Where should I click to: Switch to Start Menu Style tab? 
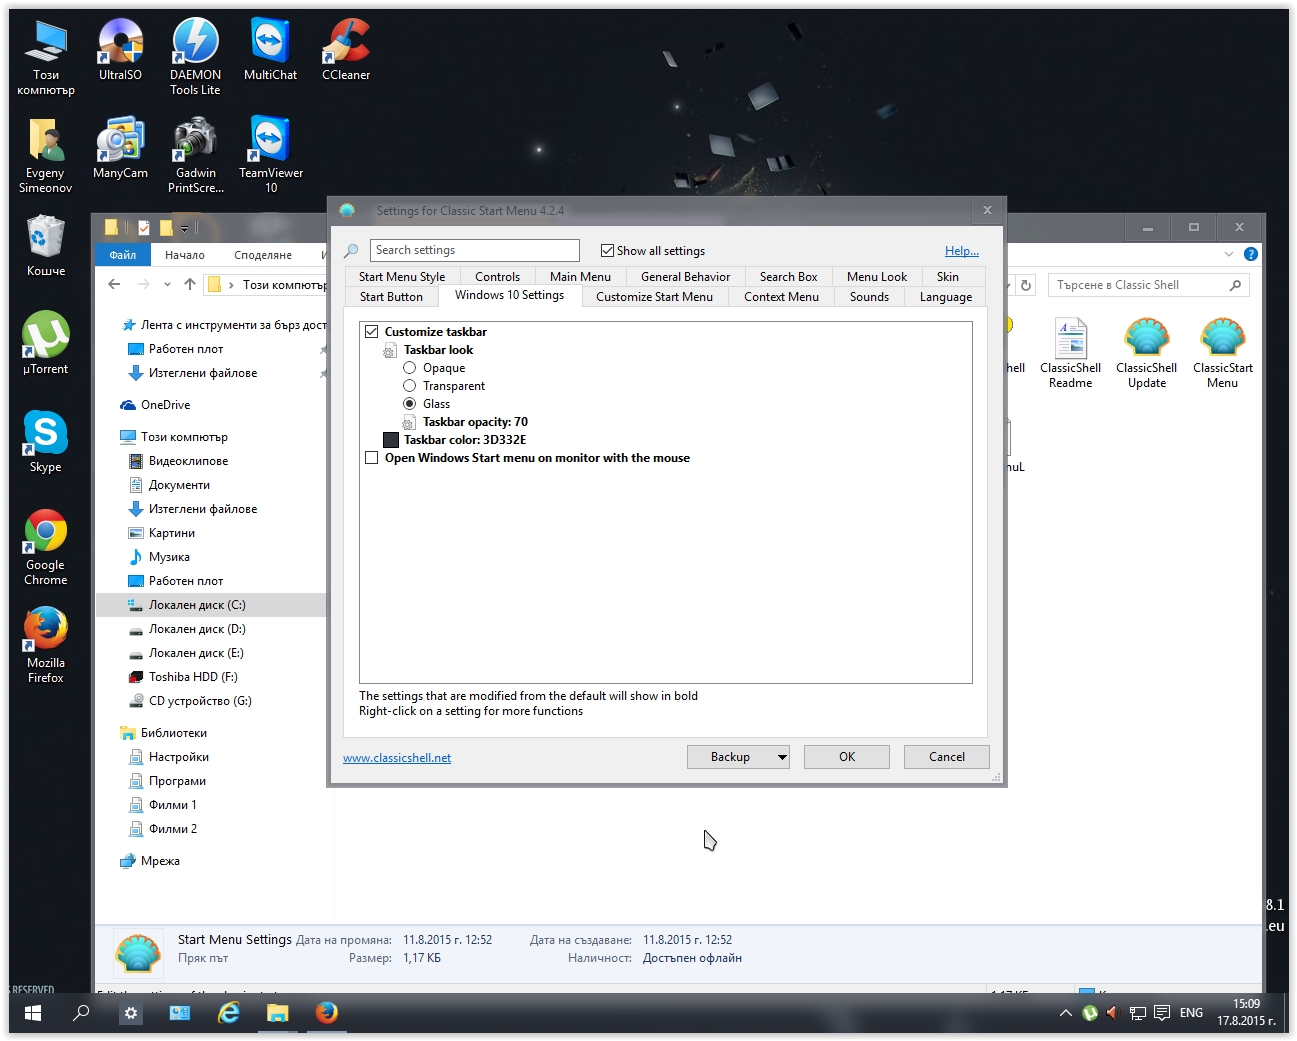coord(402,277)
